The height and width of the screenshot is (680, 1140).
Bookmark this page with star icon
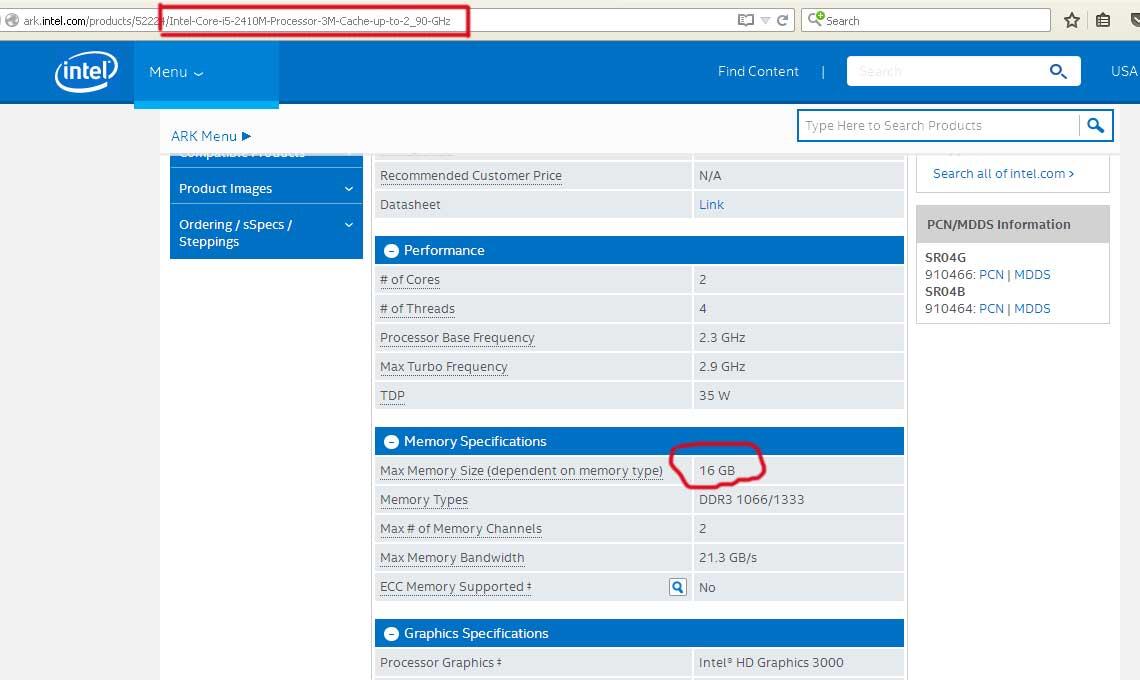pos(1072,20)
